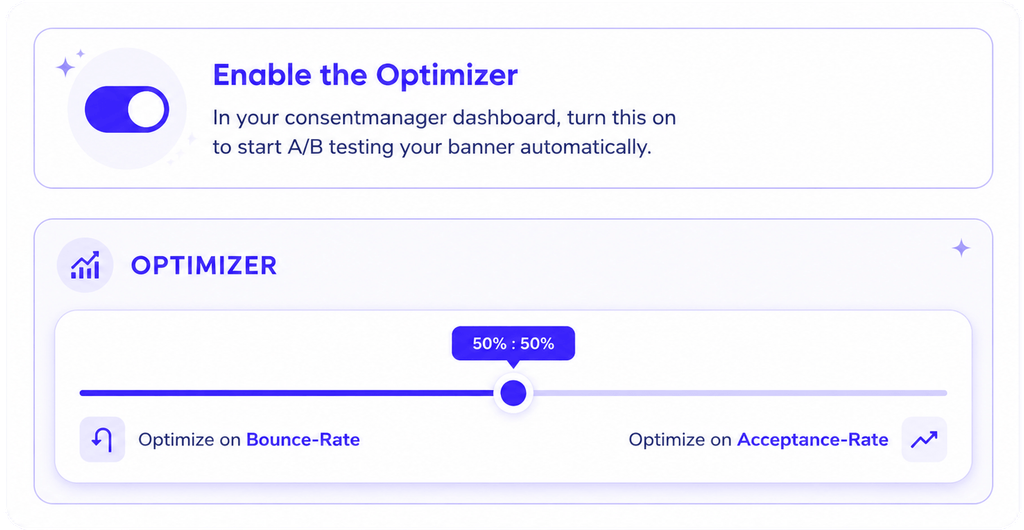This screenshot has width=1024, height=530.
Task: Click the Optimize on Bounce-Rate label
Action: point(249,439)
